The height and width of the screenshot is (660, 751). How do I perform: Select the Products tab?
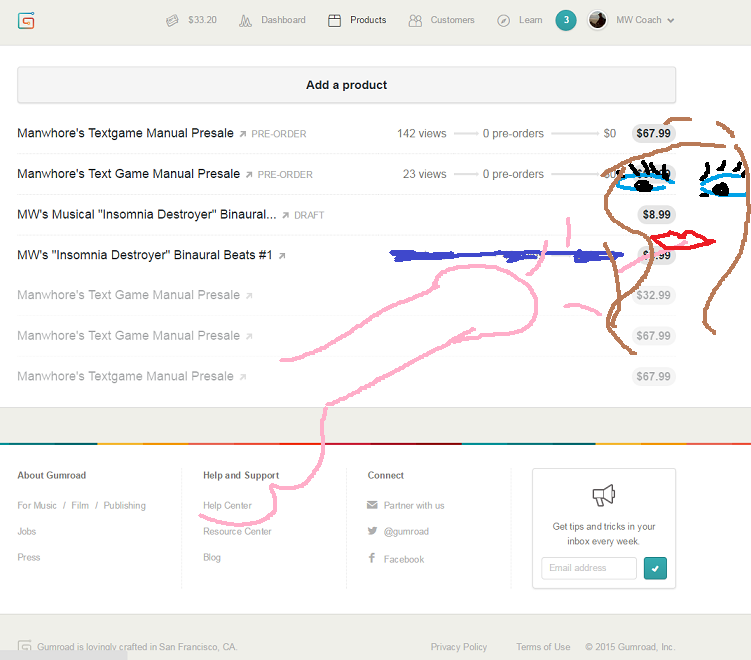coord(368,20)
